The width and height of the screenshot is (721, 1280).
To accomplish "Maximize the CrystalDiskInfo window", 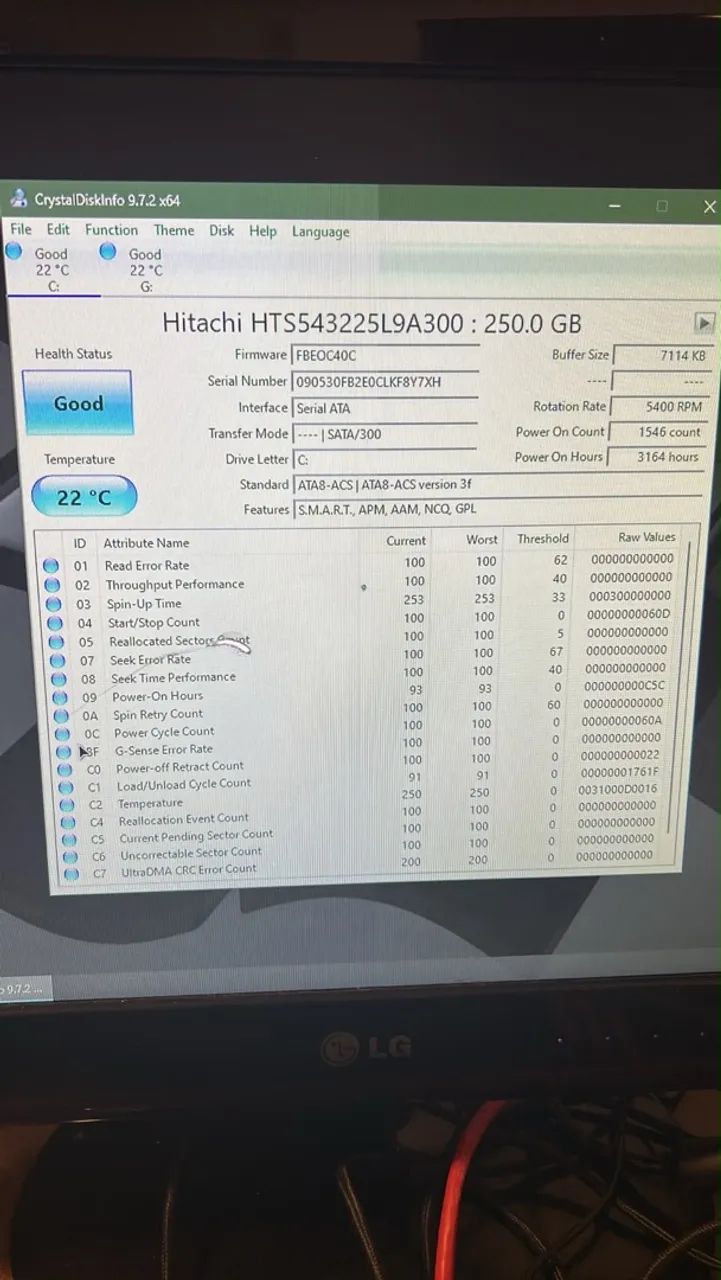I will point(661,206).
